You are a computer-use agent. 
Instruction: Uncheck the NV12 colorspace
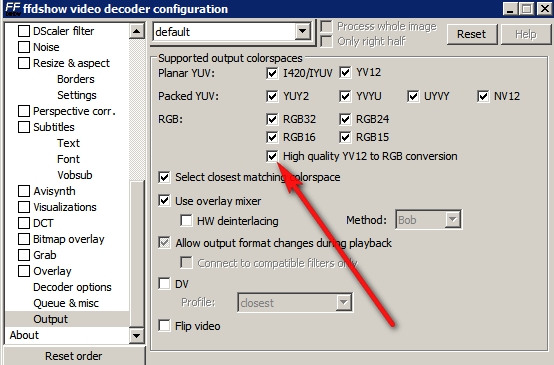483,96
